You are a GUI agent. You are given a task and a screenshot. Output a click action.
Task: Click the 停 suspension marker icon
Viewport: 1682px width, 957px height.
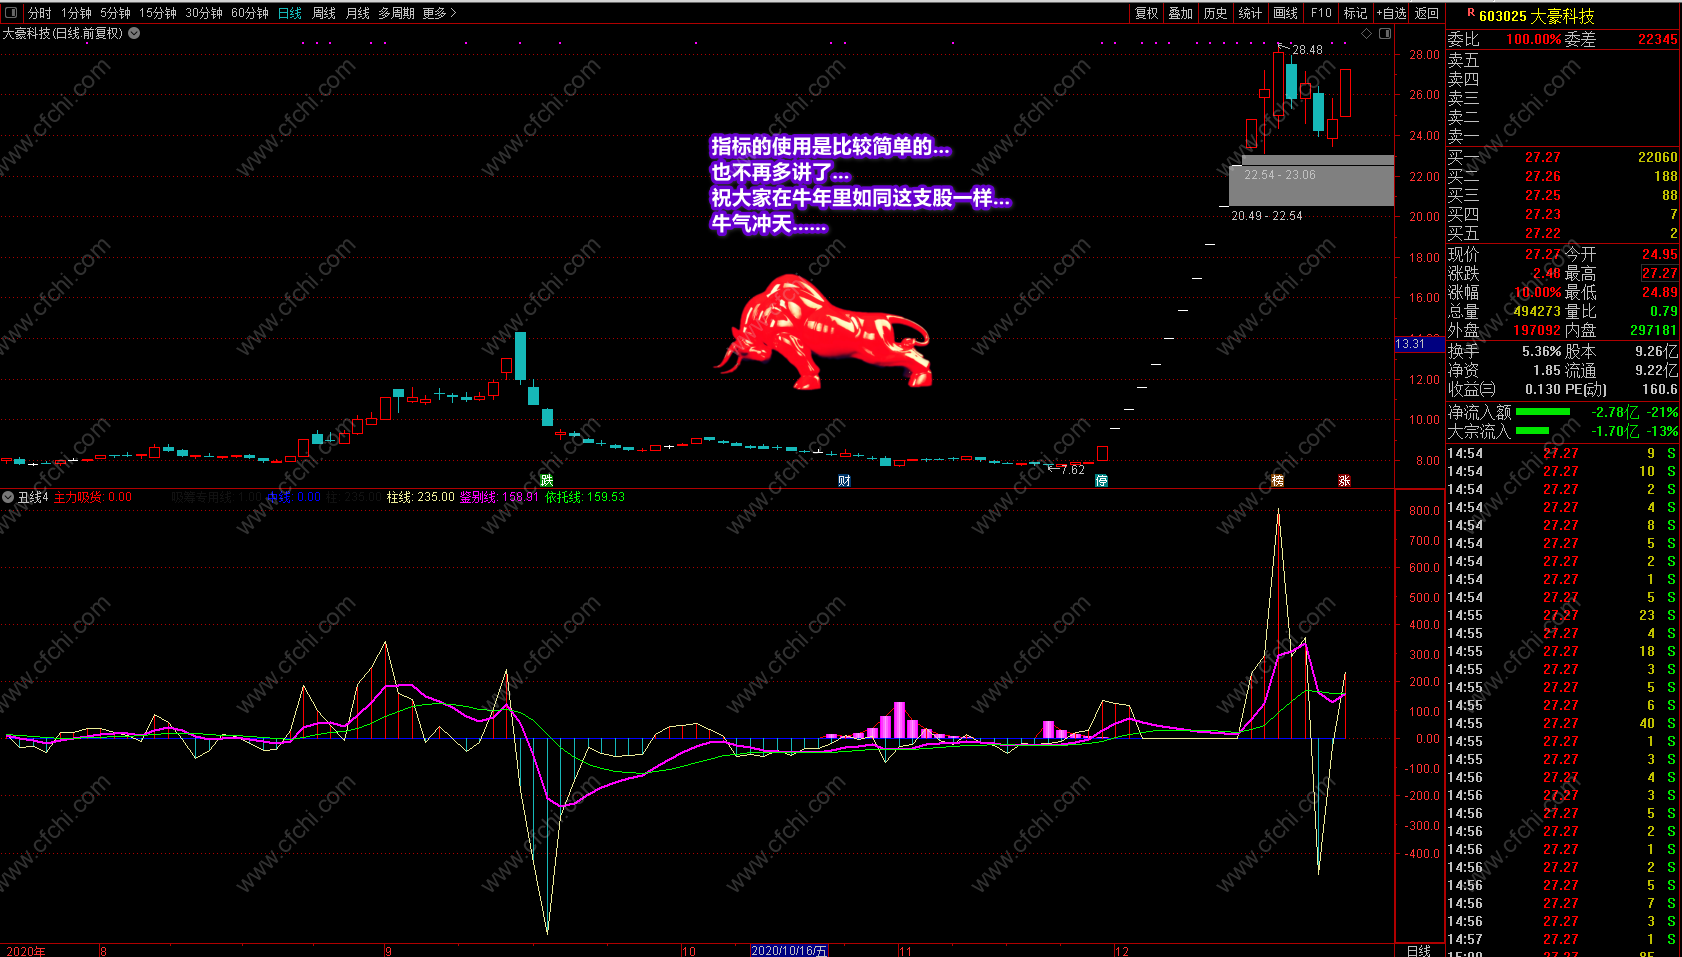tap(1101, 481)
